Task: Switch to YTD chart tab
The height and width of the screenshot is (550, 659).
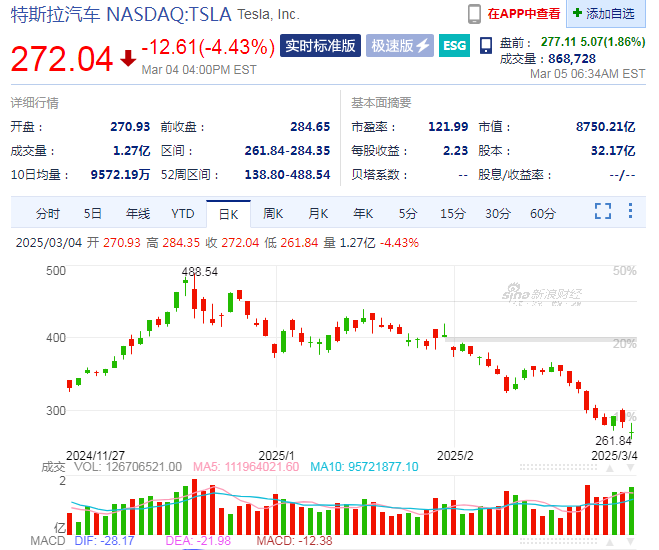Action: tap(183, 213)
